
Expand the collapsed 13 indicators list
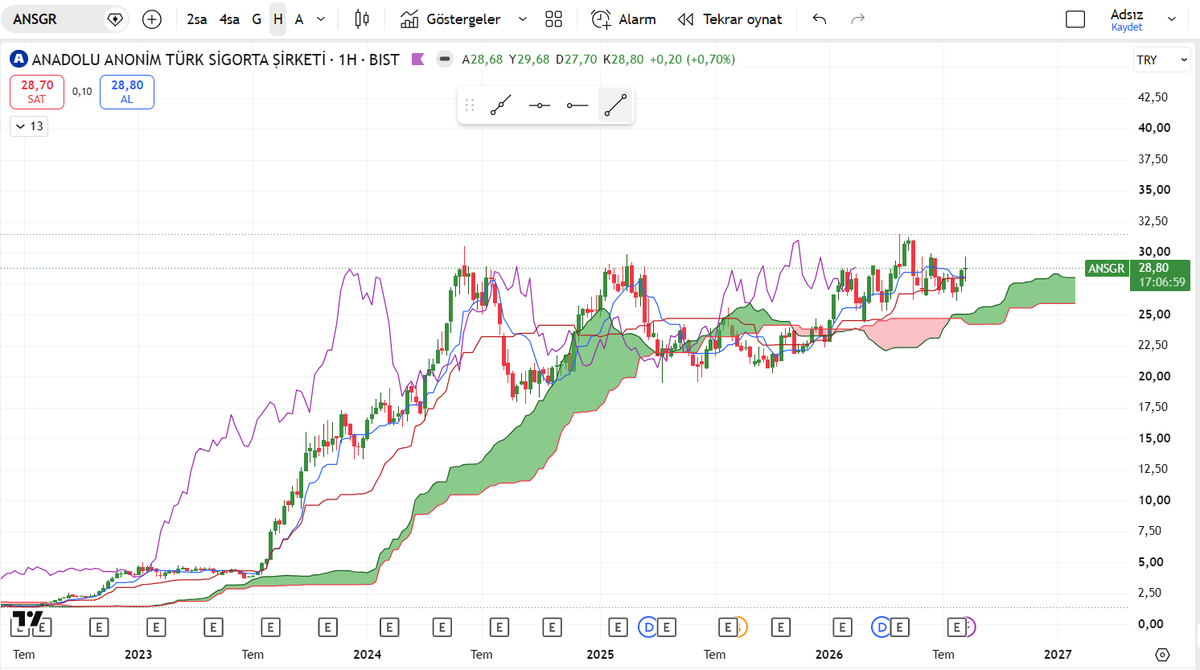pos(29,126)
